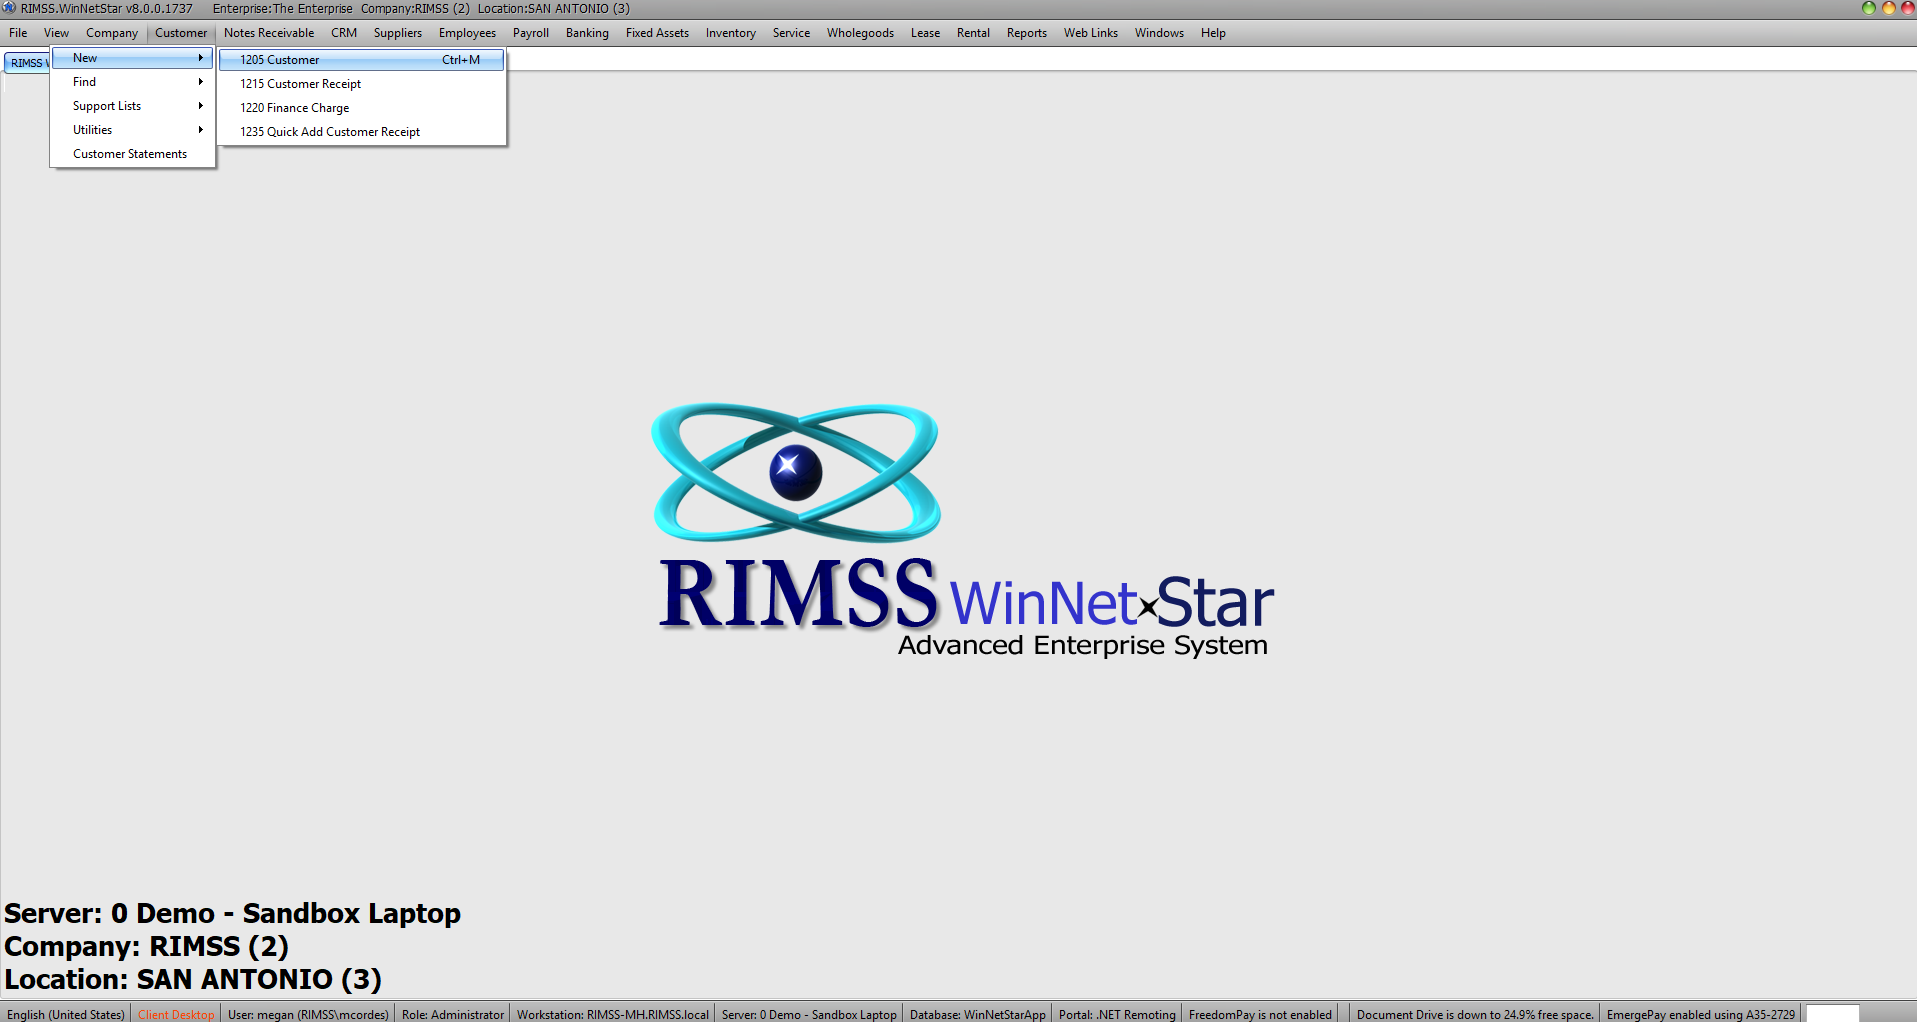Click Document Drive free space status entry
The height and width of the screenshot is (1022, 1917).
tap(1475, 1014)
